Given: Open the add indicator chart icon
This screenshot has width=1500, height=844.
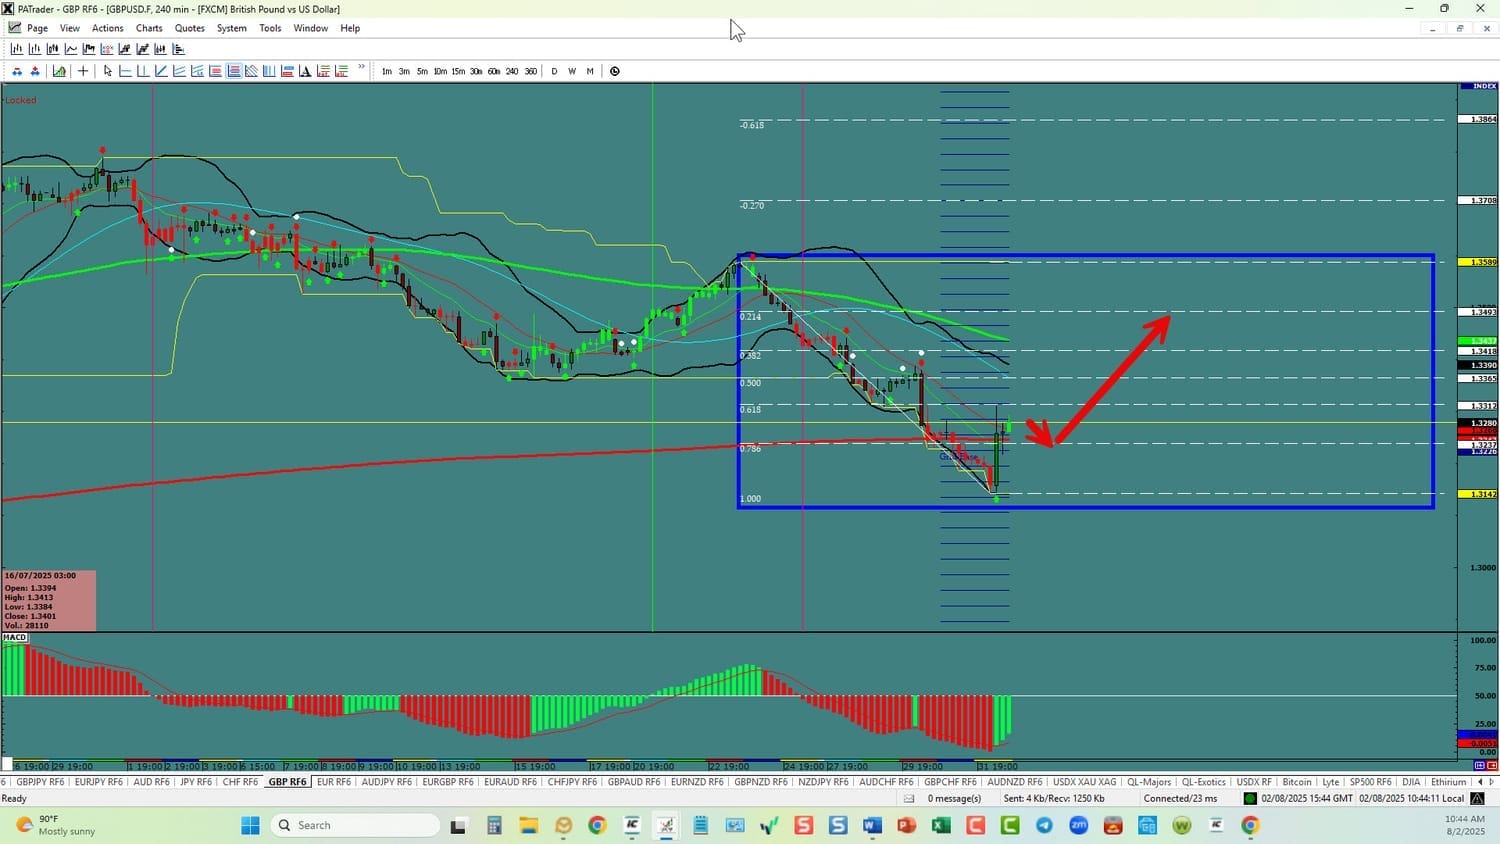Looking at the screenshot, I should [59, 71].
